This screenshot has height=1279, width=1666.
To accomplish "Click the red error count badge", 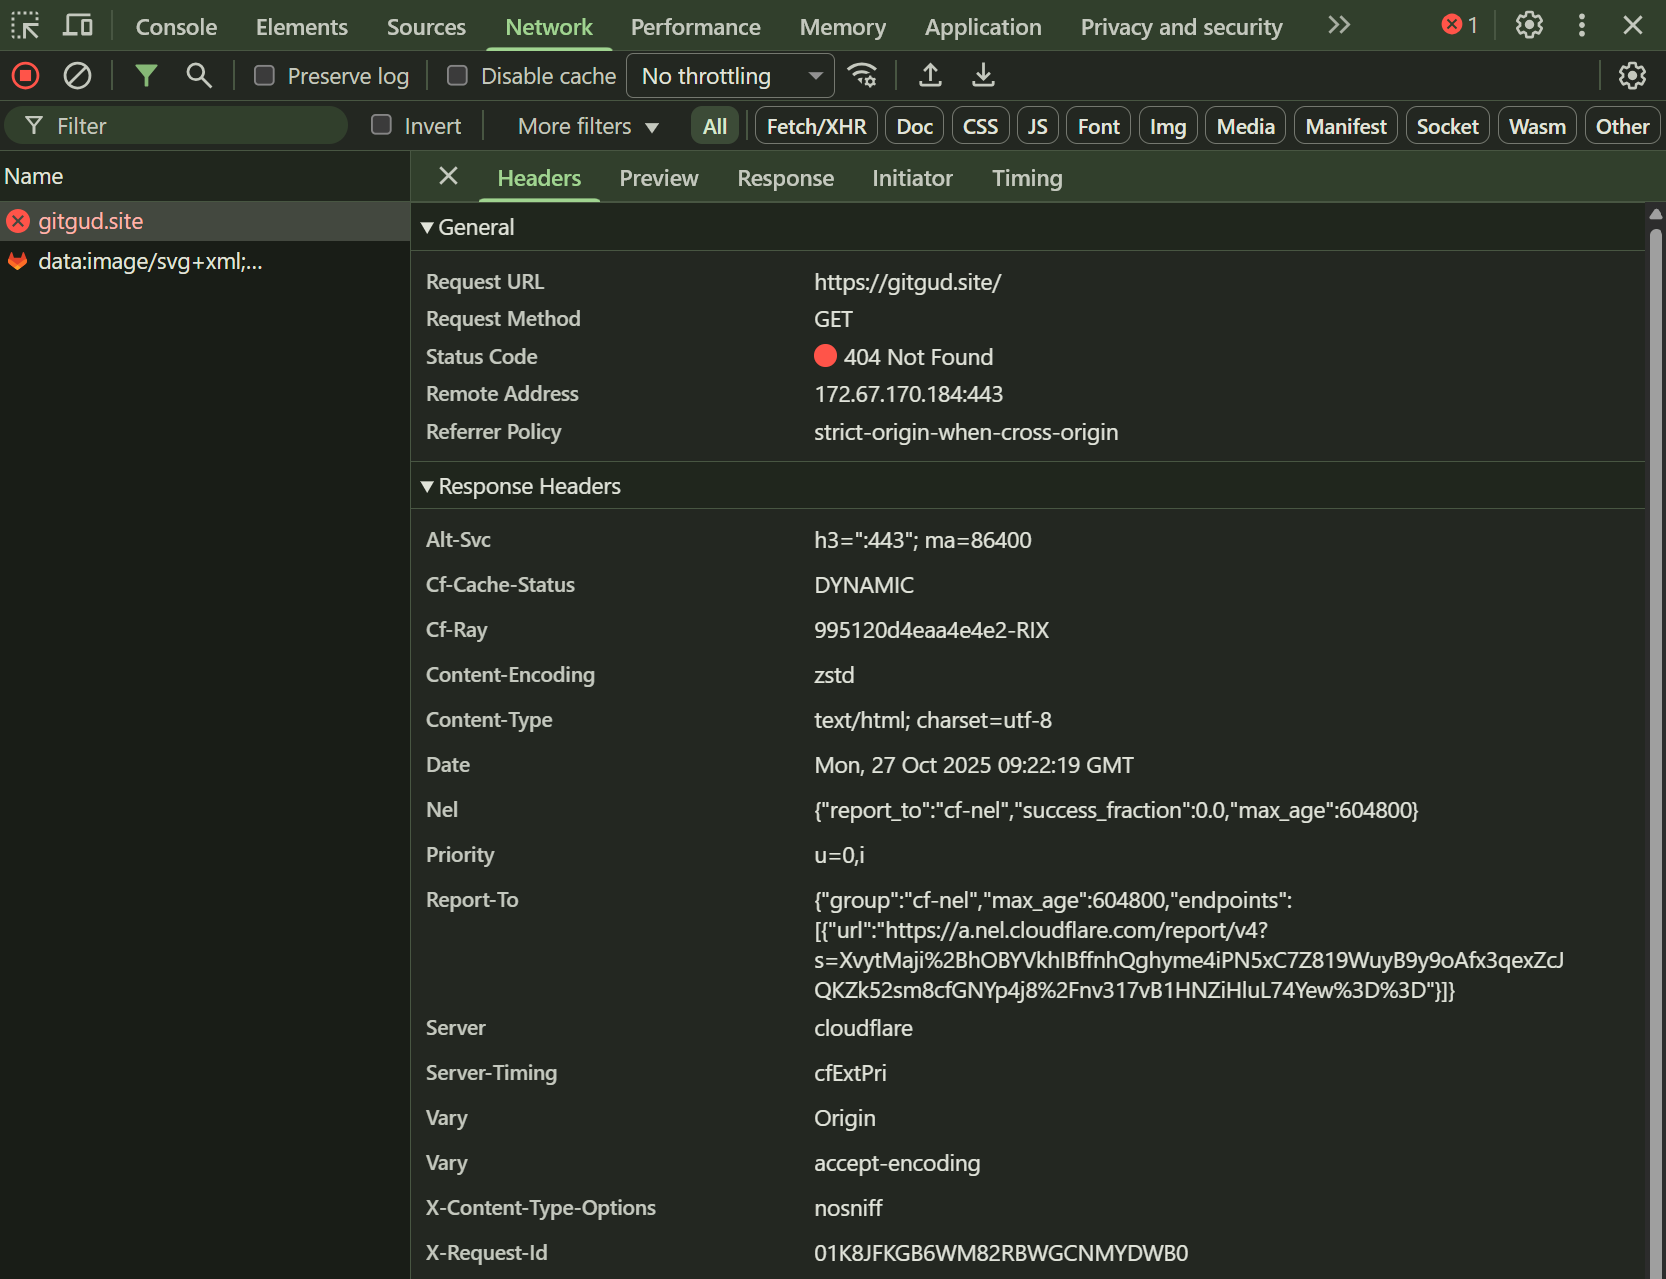I will [x=1460, y=25].
